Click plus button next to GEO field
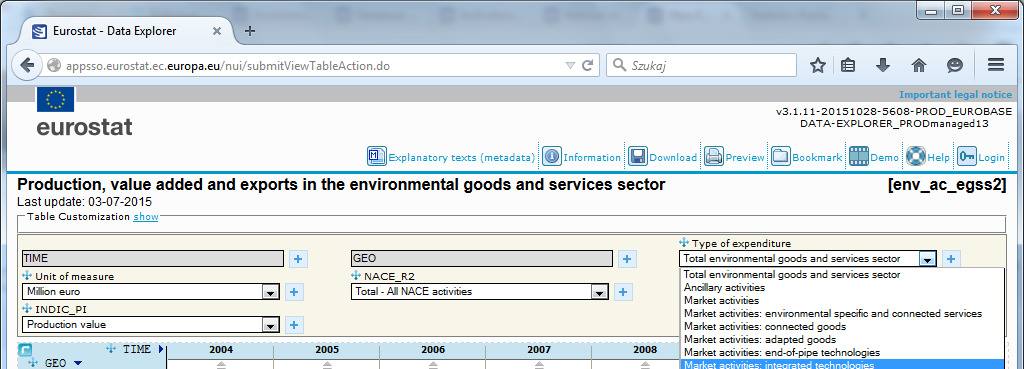The height and width of the screenshot is (369, 1024). (x=627, y=259)
